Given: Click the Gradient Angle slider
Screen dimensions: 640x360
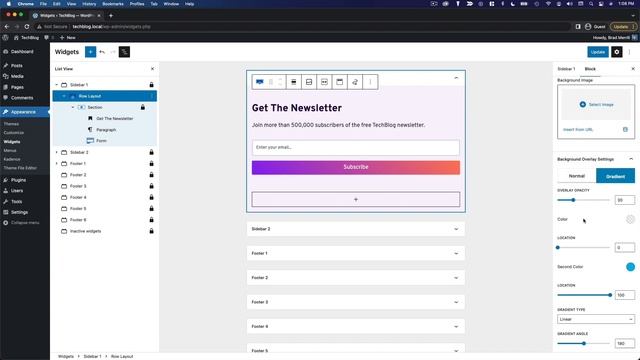Looking at the screenshot, I should coord(583,343).
